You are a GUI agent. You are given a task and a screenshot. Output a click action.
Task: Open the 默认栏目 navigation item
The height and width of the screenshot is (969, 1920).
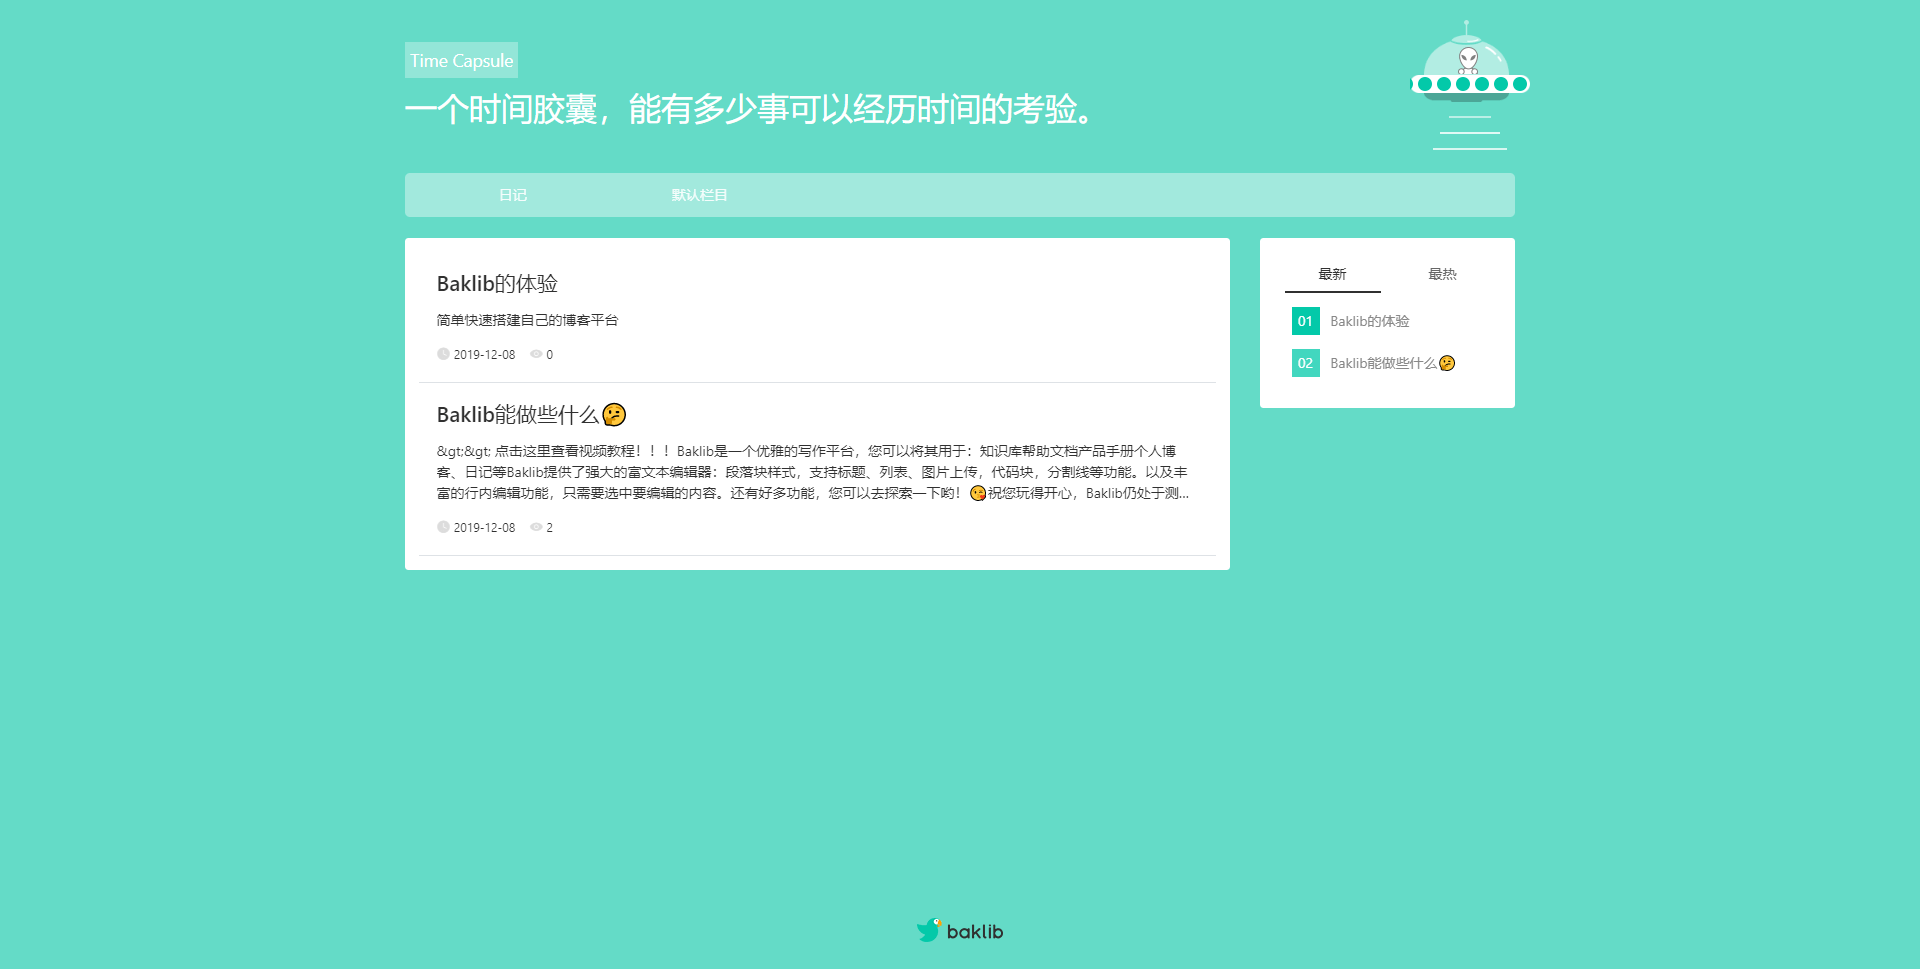pyautogui.click(x=699, y=195)
